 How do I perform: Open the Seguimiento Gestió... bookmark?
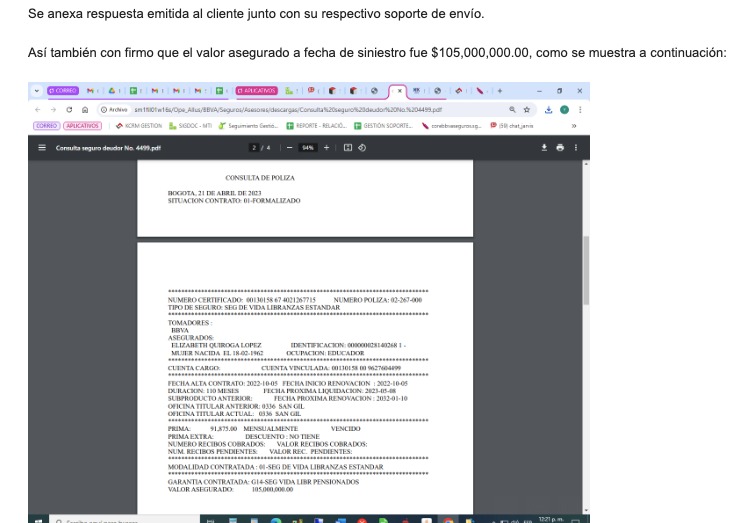click(248, 126)
